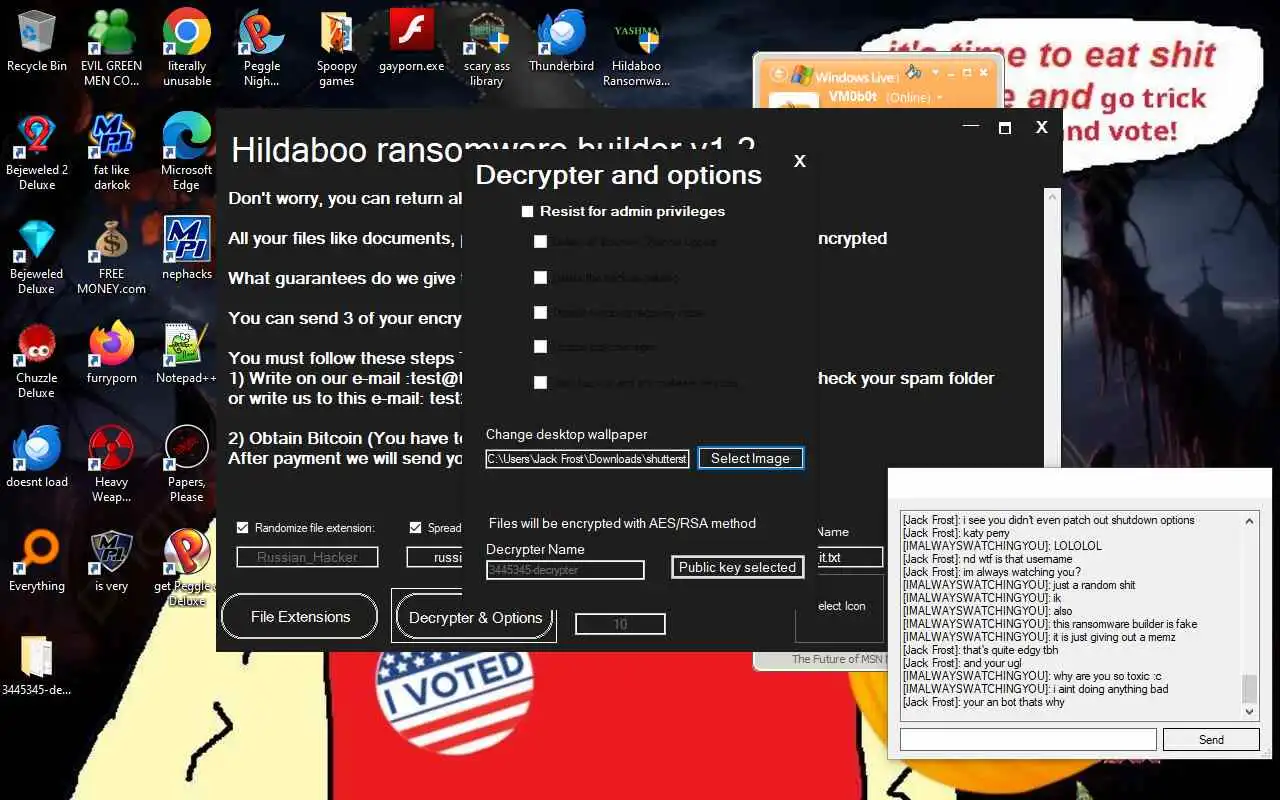Screen dimensions: 1280x800
Task: Click the 'Select Image' button
Action: click(750, 458)
